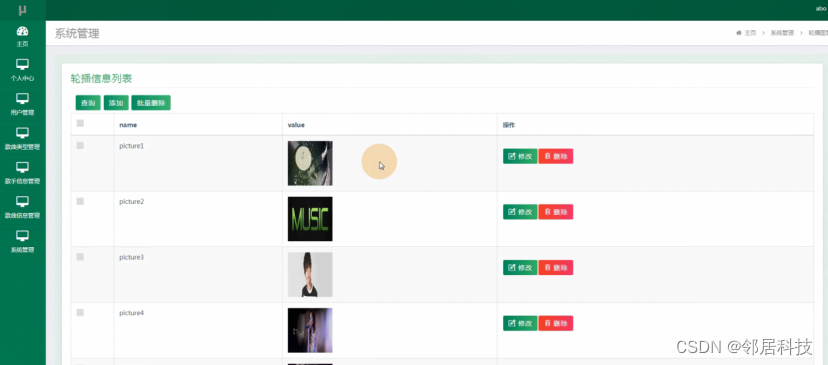828x365 pixels.
Task: Open the picture2 MUSIC thumbnail
Action: pos(310,219)
